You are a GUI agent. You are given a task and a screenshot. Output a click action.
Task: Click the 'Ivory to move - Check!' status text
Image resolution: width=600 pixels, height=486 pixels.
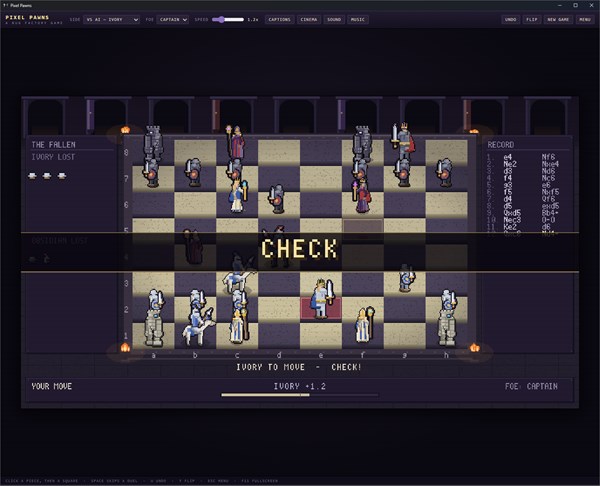click(x=298, y=367)
